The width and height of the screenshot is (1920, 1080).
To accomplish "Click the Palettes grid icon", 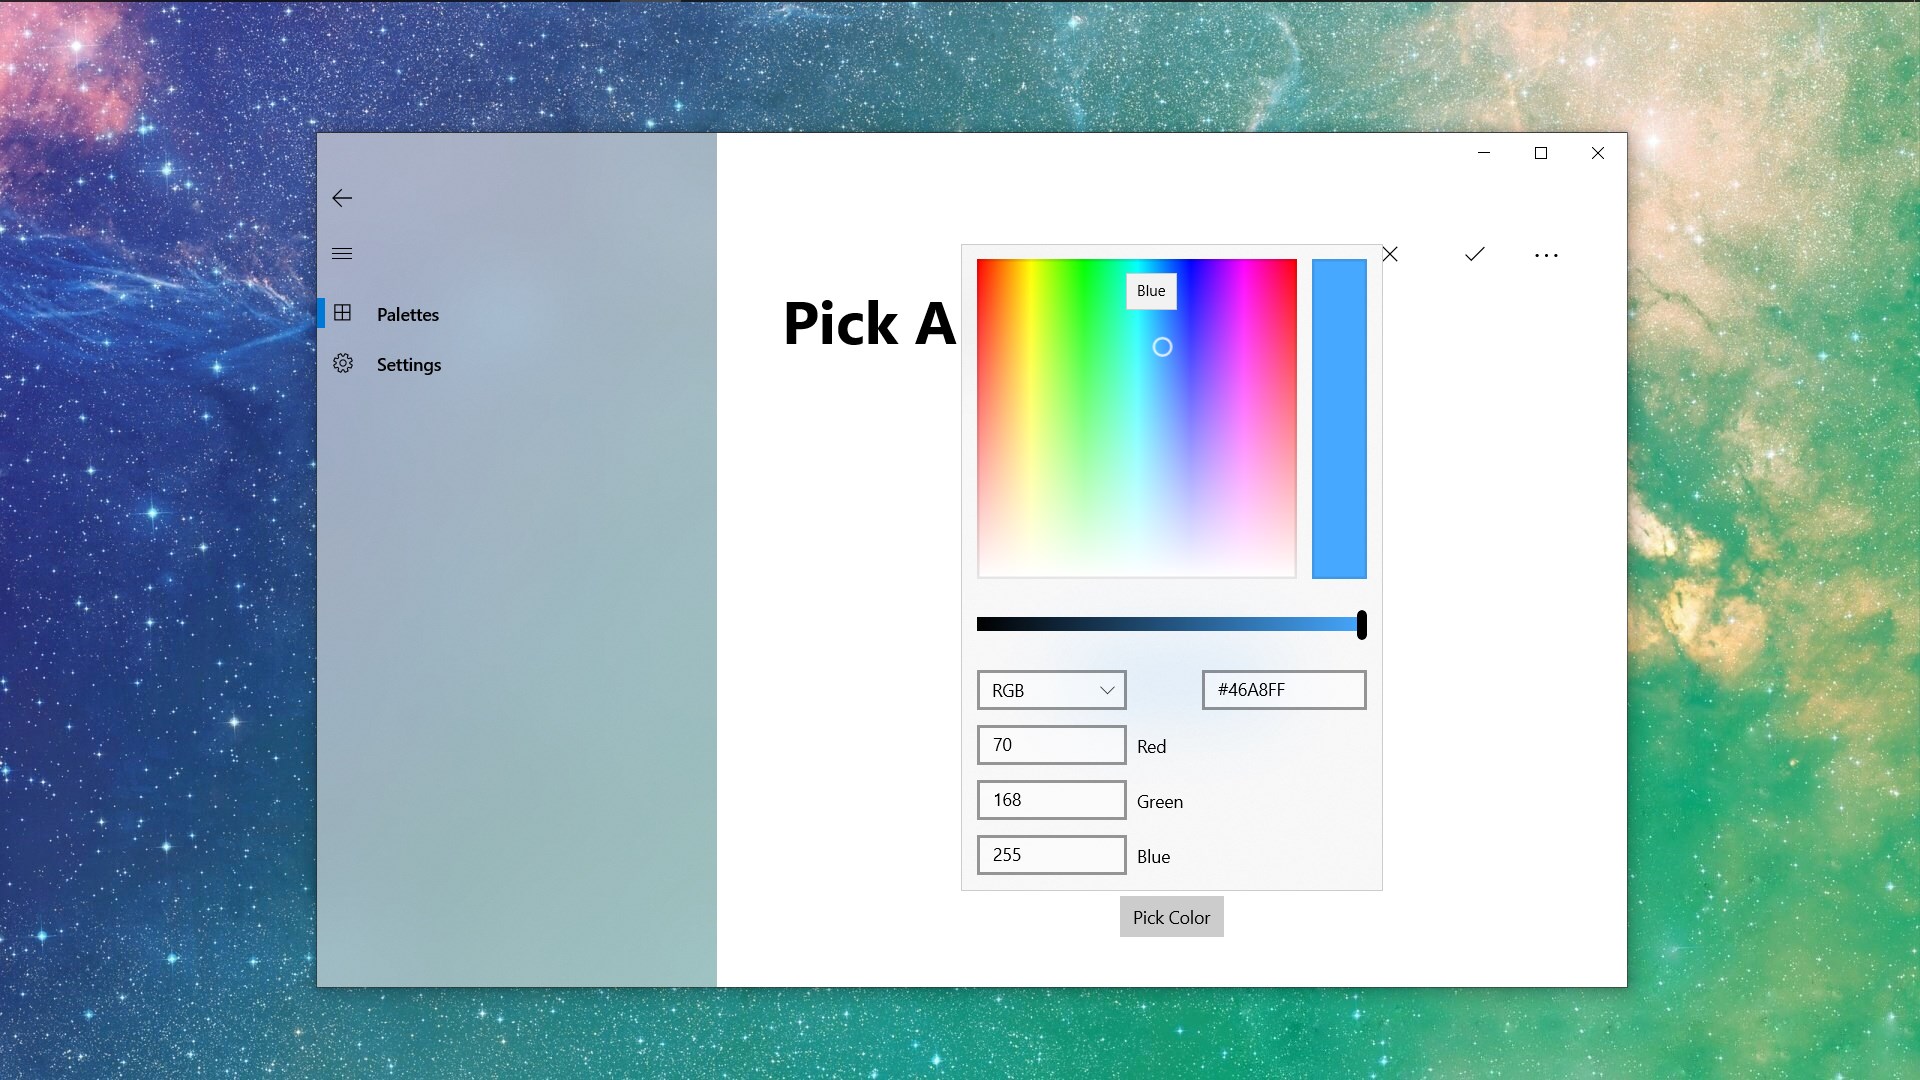I will (342, 313).
